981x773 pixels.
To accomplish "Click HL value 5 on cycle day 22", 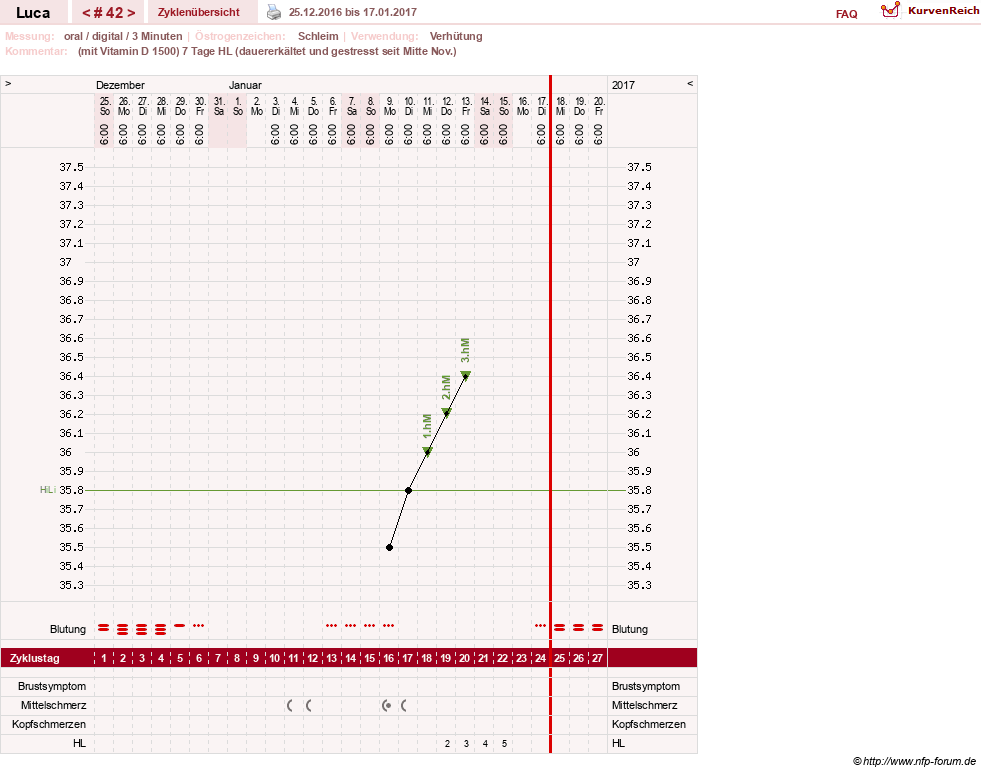I will pos(504,744).
